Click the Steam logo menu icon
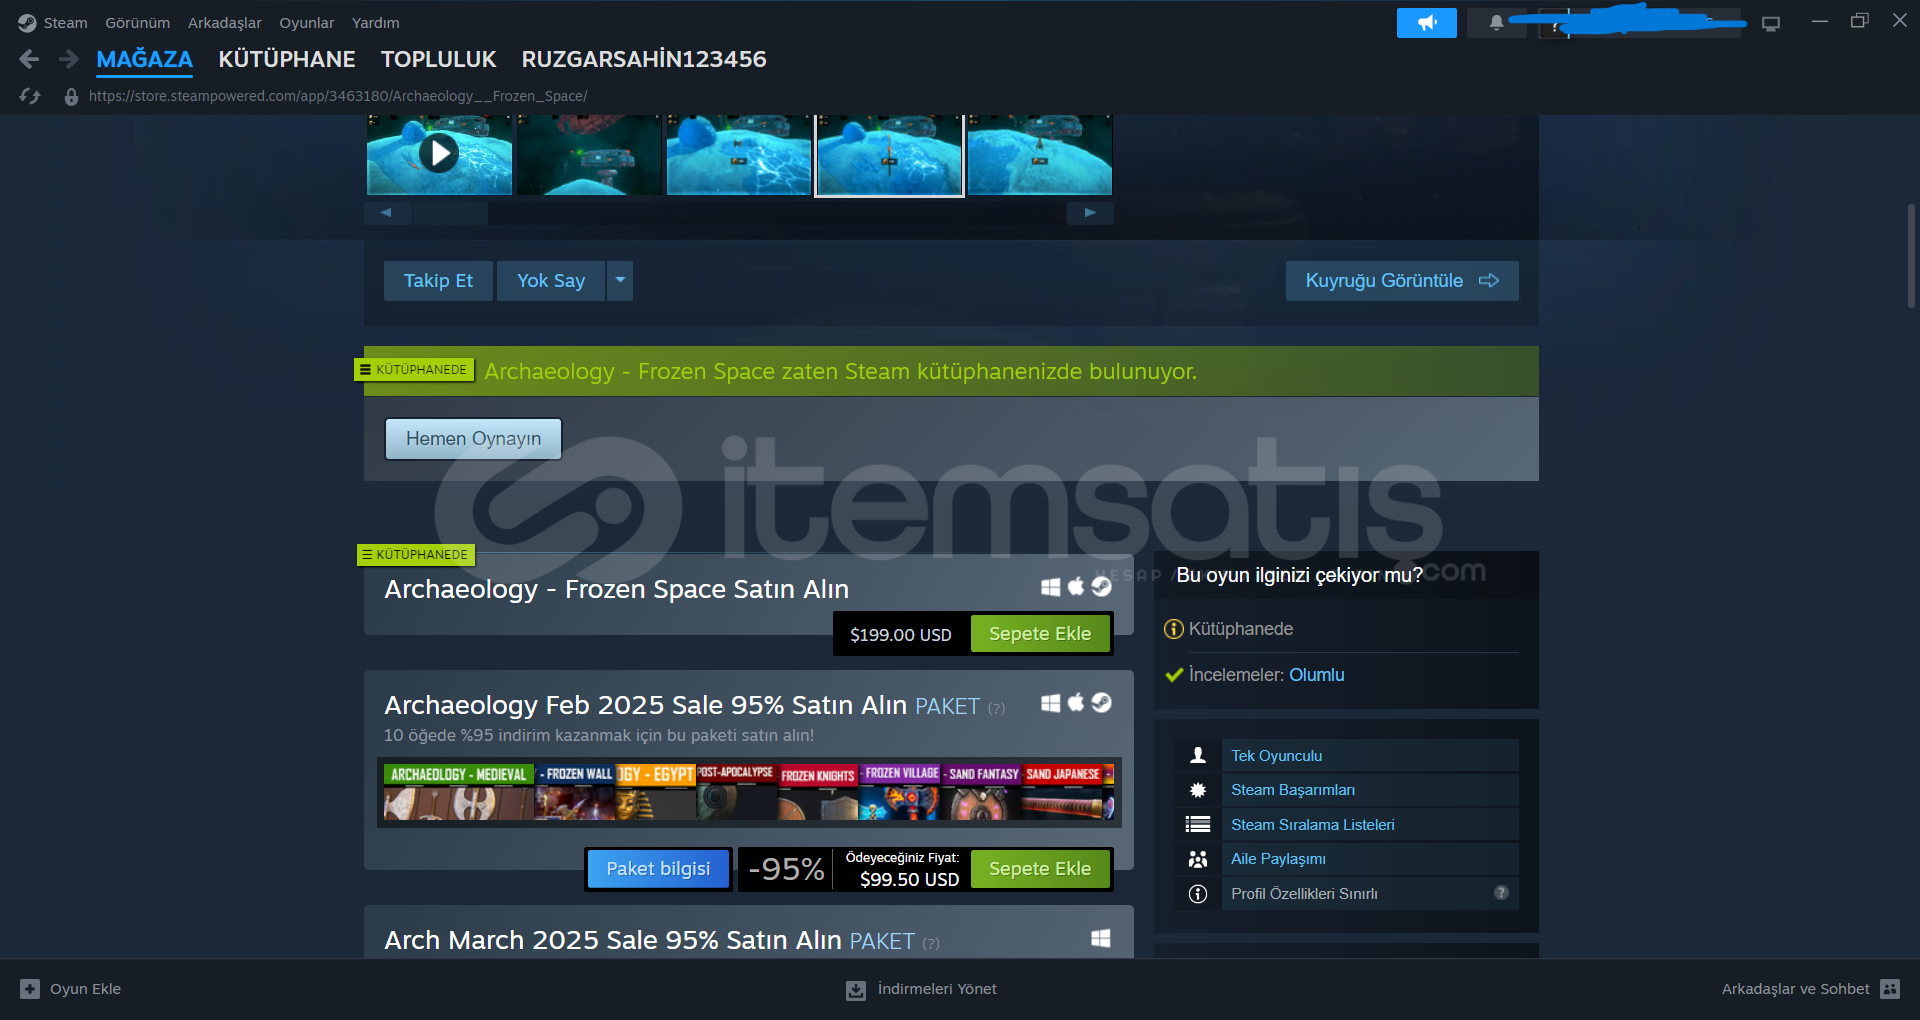The image size is (1920, 1020). (27, 23)
